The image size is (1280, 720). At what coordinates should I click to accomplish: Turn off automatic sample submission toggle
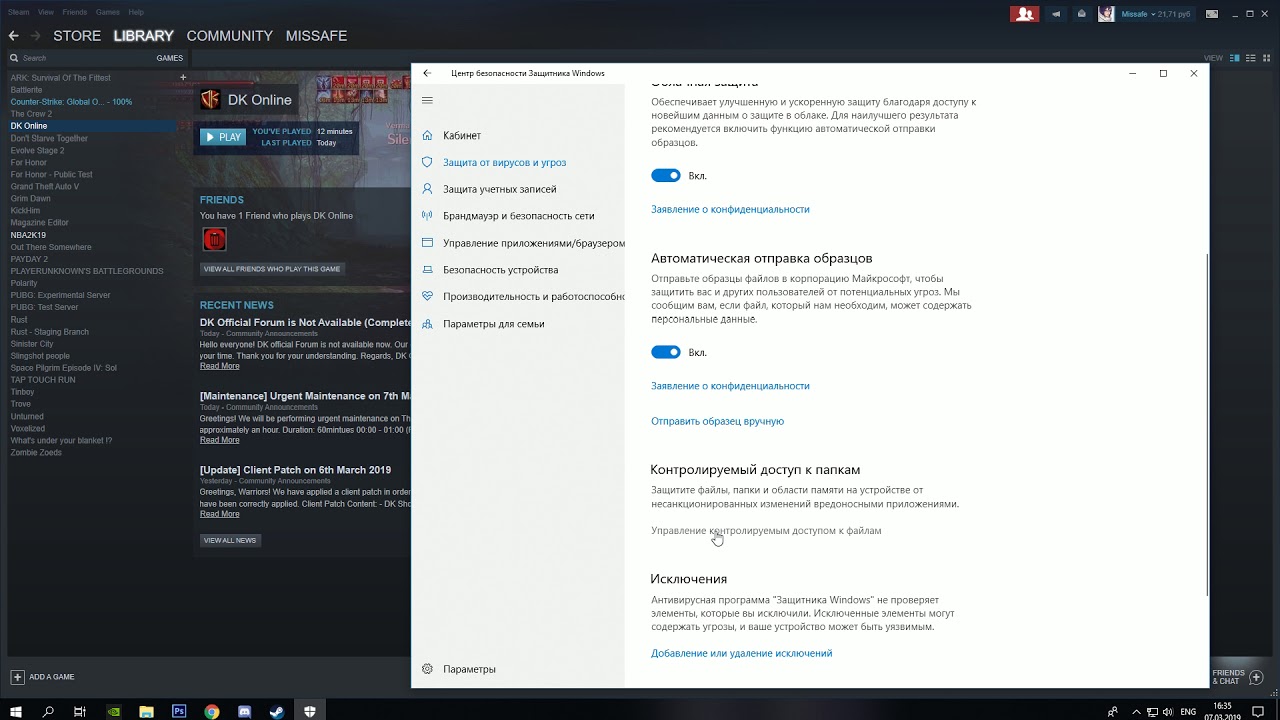point(666,352)
